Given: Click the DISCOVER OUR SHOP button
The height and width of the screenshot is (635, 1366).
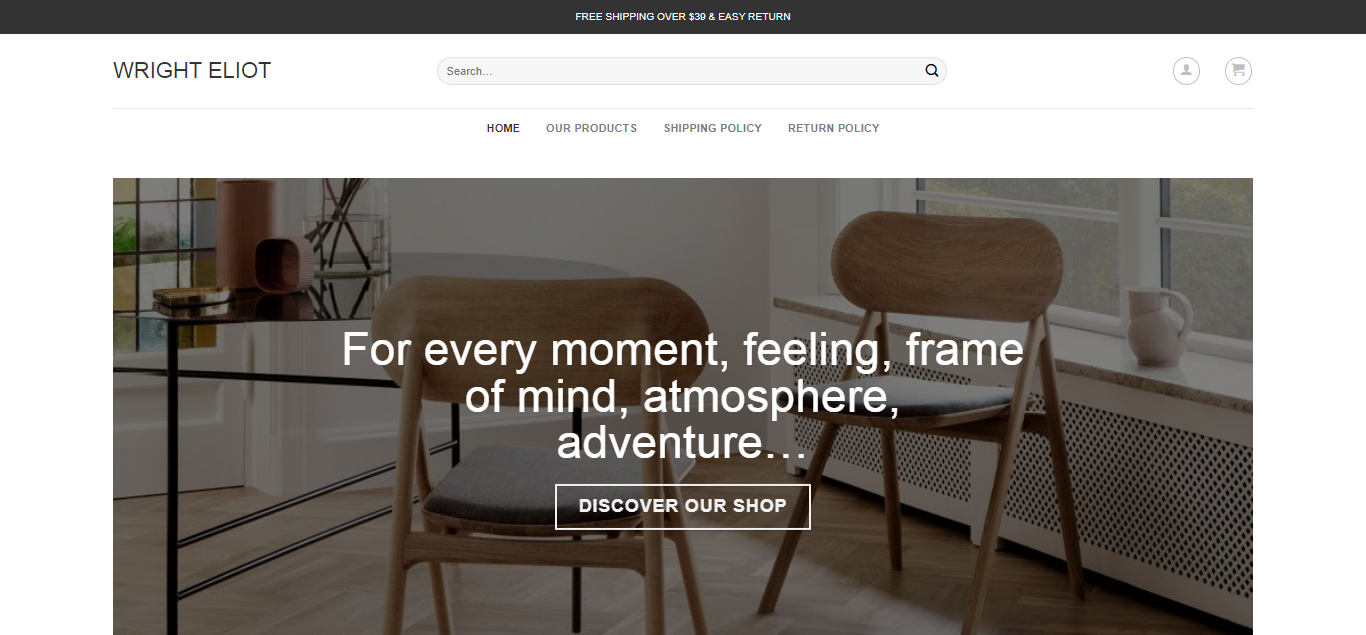Looking at the screenshot, I should coord(682,506).
